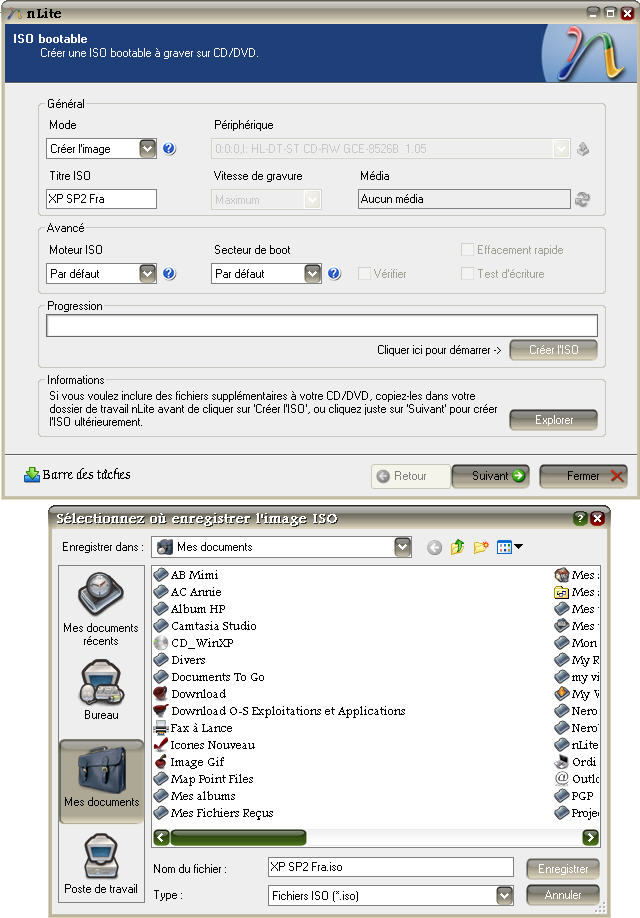Toggle the Effacement rapide checkbox
The width and height of the screenshot is (640, 918).
click(467, 250)
